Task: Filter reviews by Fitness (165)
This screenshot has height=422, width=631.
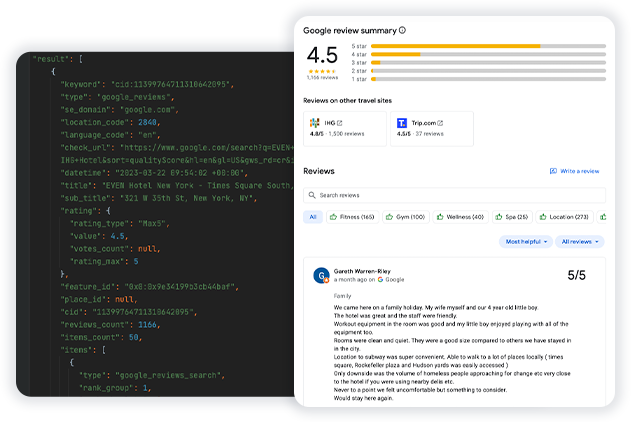Action: pyautogui.click(x=352, y=217)
